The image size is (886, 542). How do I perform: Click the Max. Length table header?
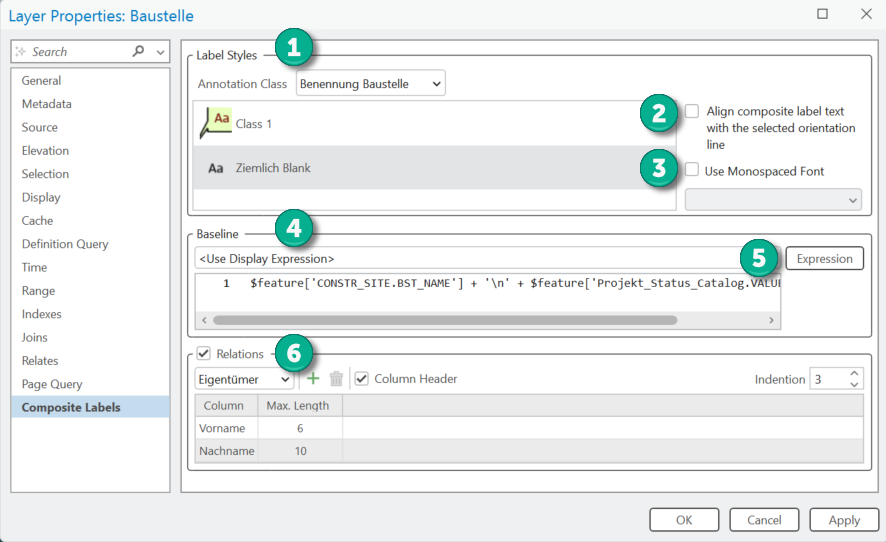(300, 406)
